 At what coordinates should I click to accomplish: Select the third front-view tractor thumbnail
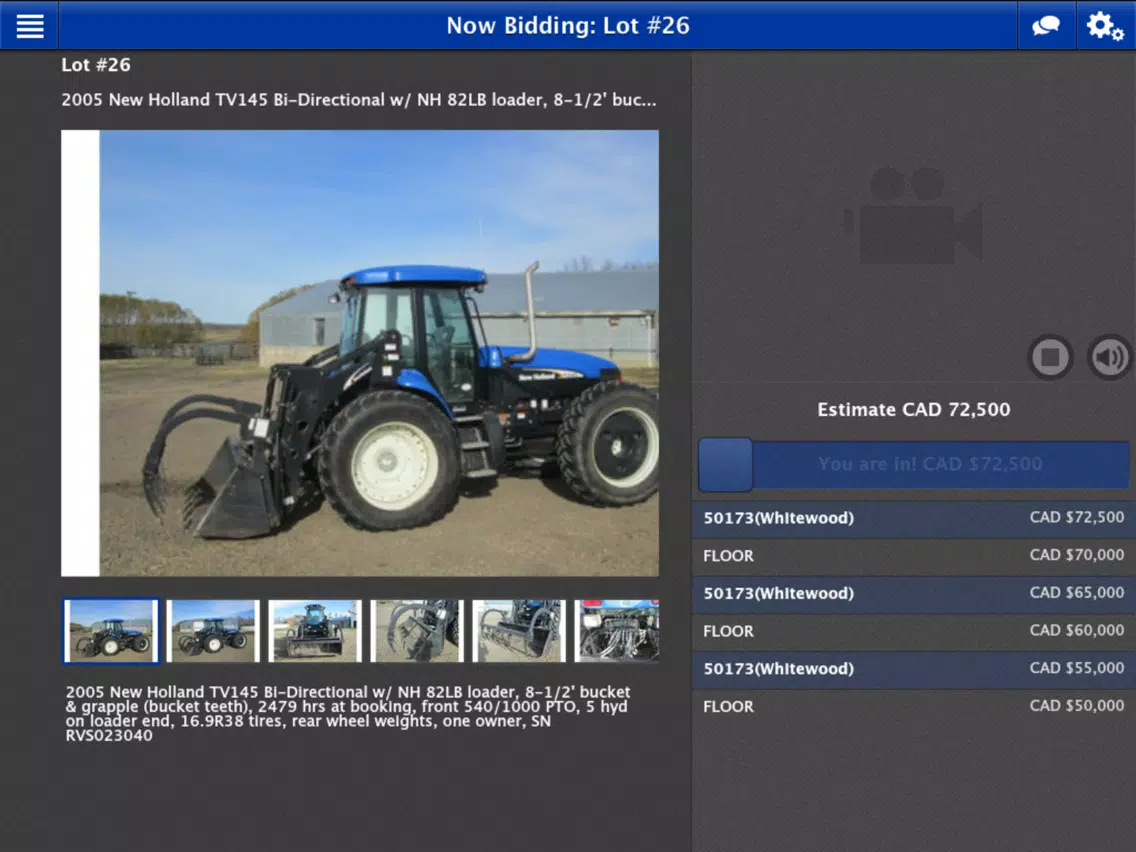[315, 630]
